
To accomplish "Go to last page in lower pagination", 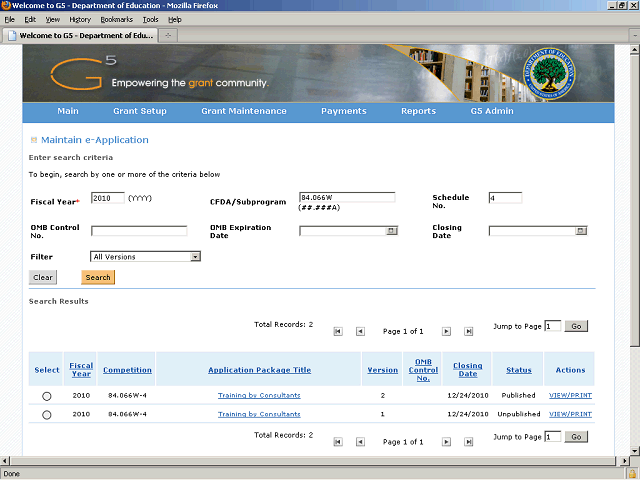I will pyautogui.click(x=469, y=442).
